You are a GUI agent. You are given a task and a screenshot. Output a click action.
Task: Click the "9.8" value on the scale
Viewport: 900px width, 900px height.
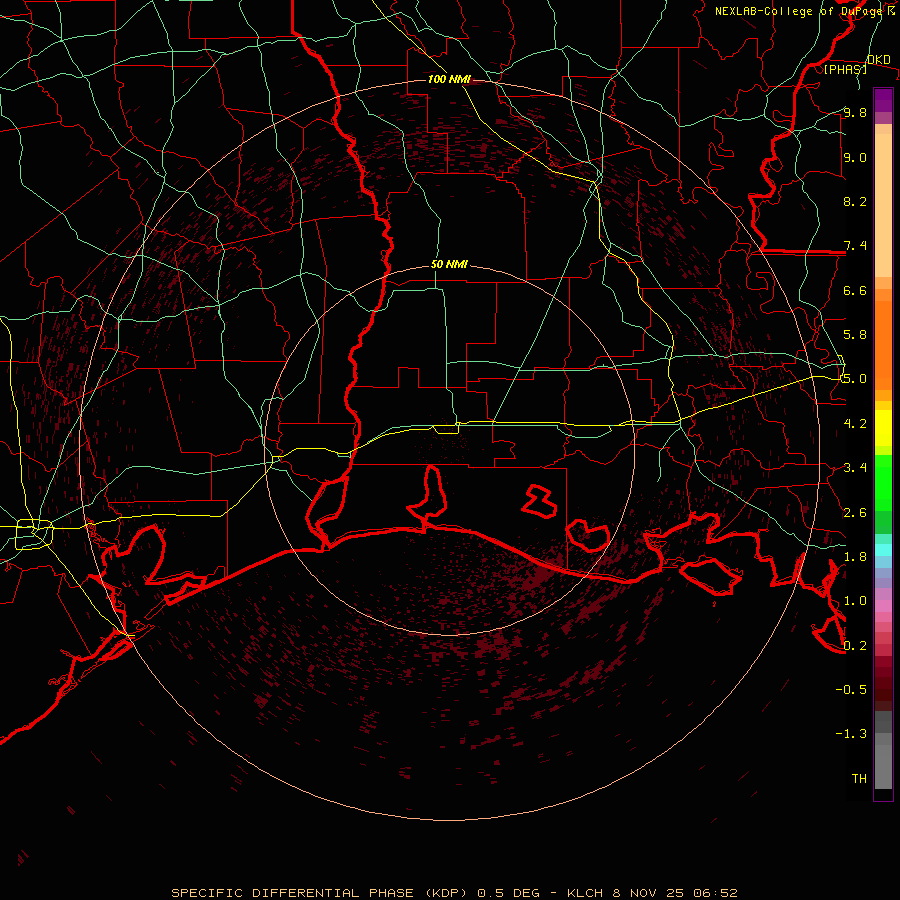click(x=855, y=112)
